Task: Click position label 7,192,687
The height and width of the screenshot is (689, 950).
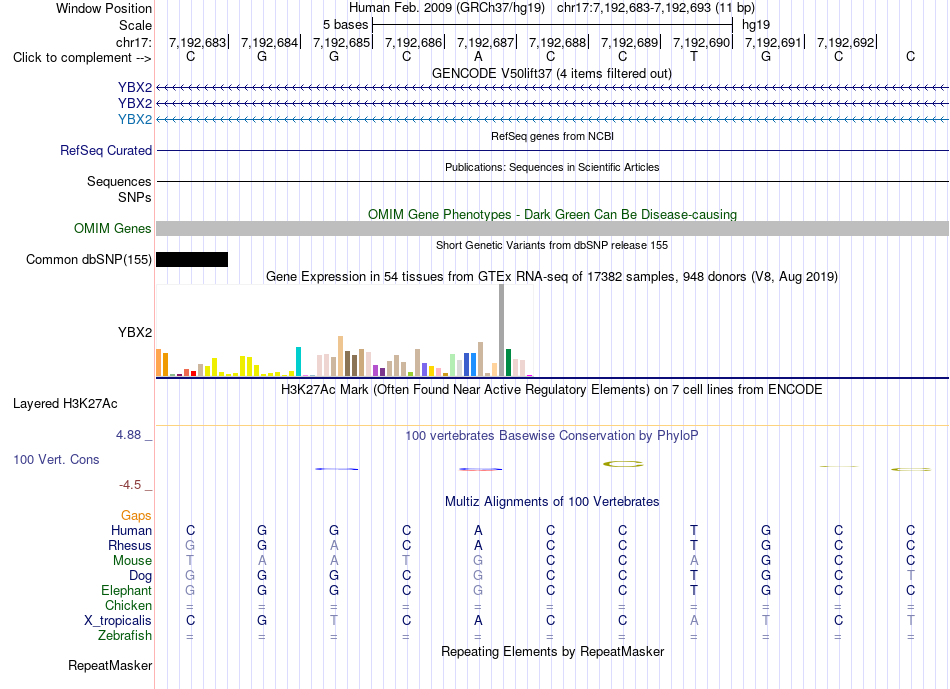Action: pos(485,42)
